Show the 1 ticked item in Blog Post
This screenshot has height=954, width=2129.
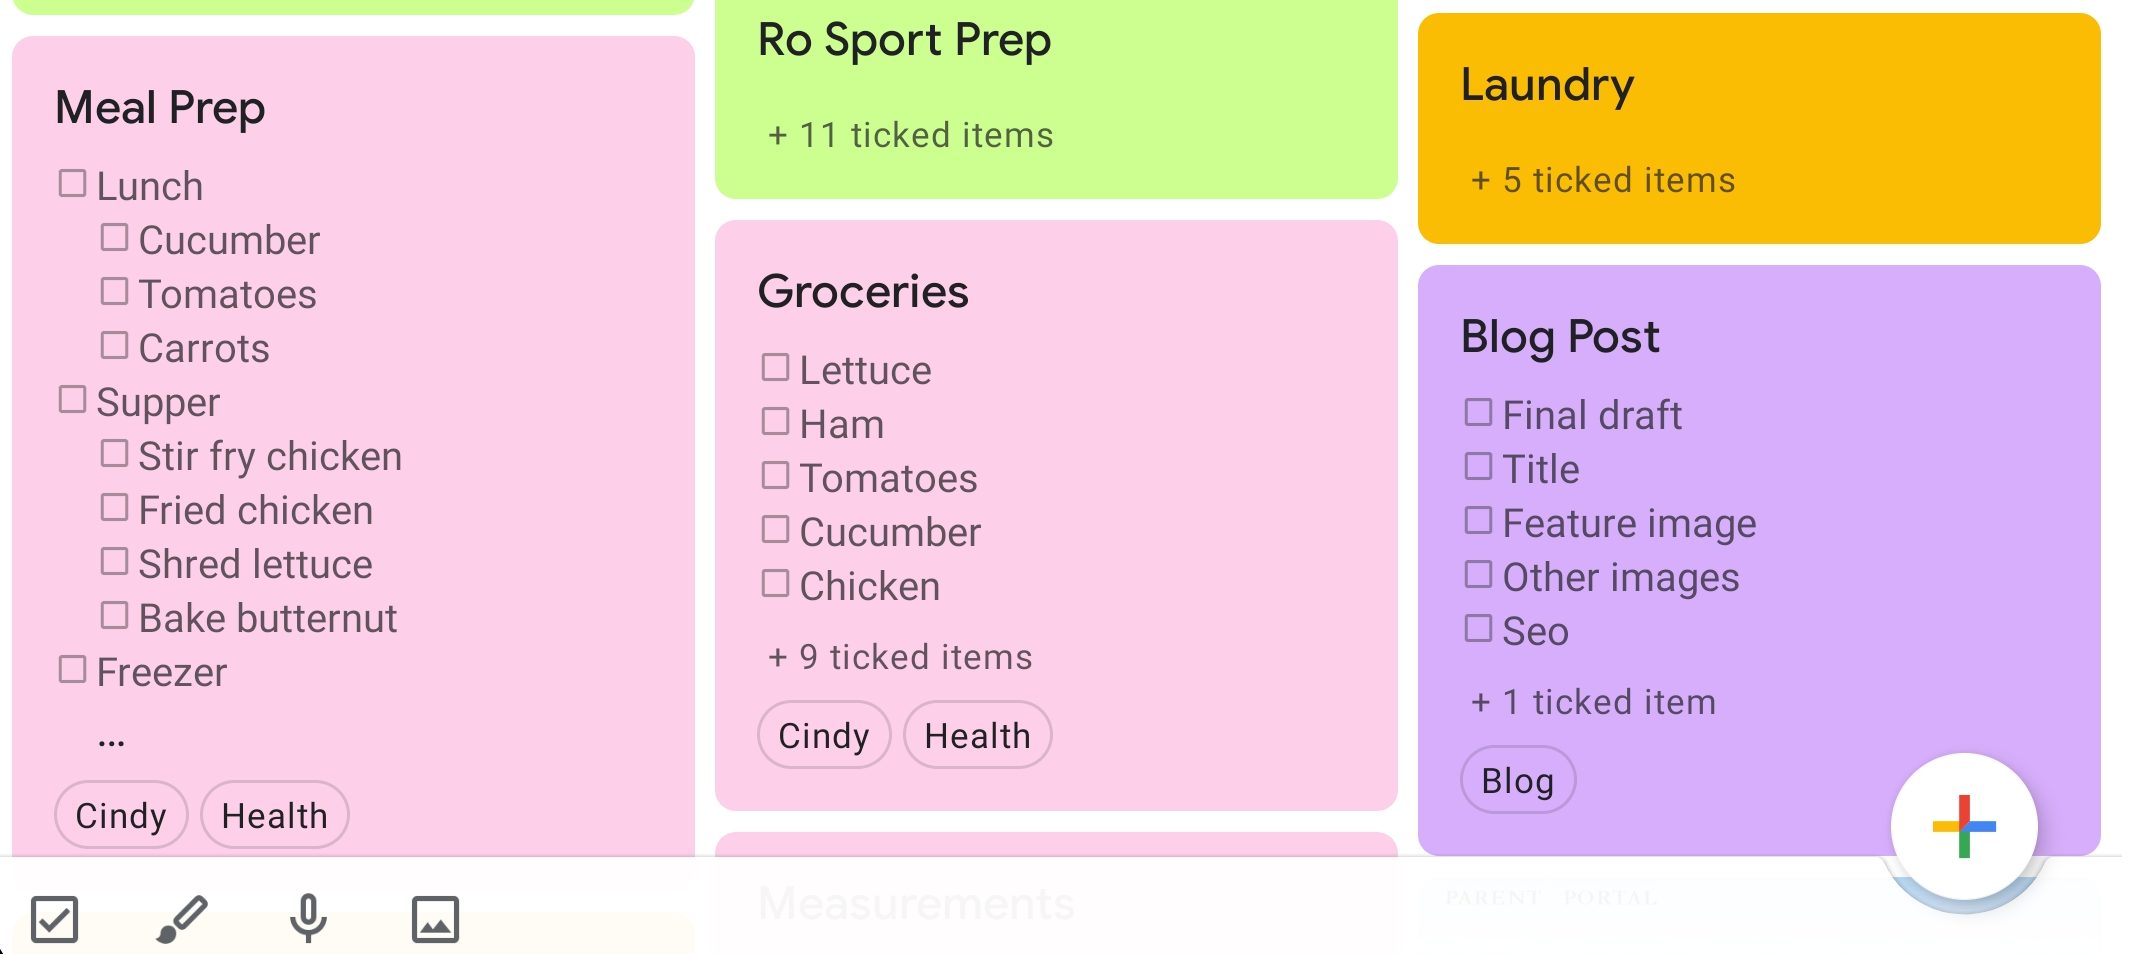(1593, 702)
